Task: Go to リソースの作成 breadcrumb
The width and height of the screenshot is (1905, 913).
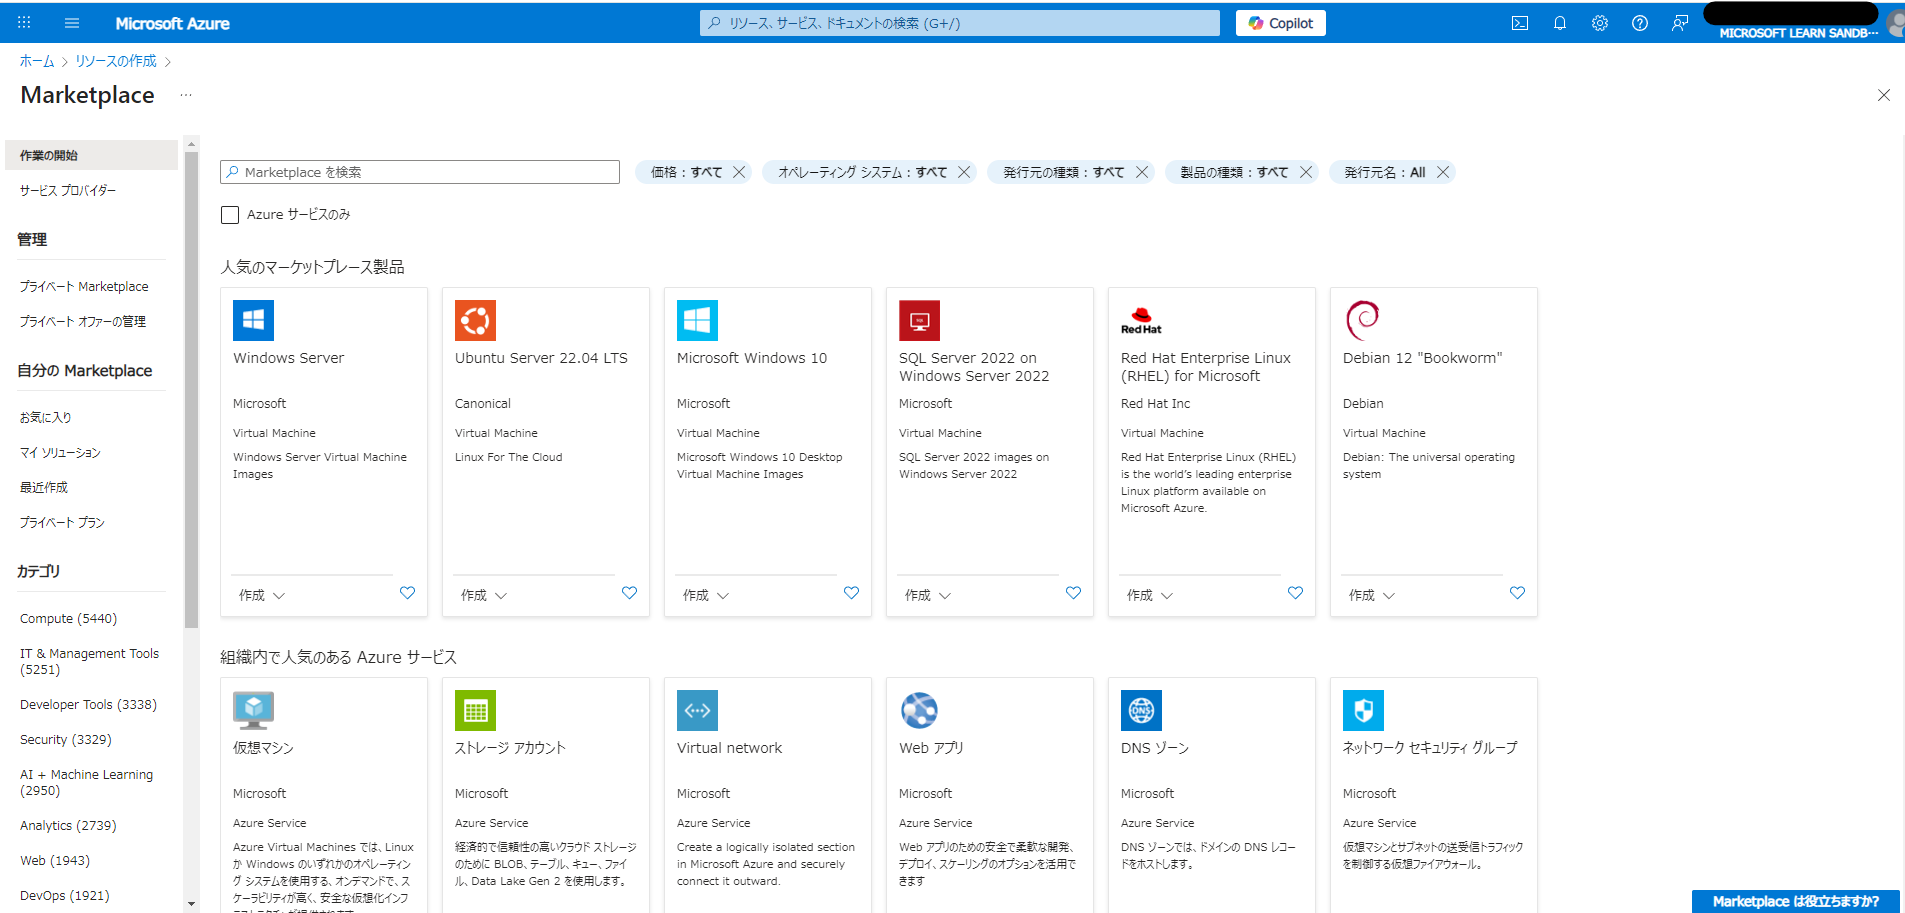Action: coord(116,61)
